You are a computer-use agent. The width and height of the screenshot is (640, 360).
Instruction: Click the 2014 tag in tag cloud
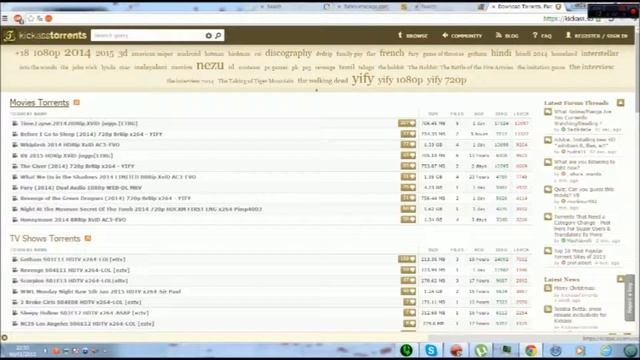coord(77,53)
